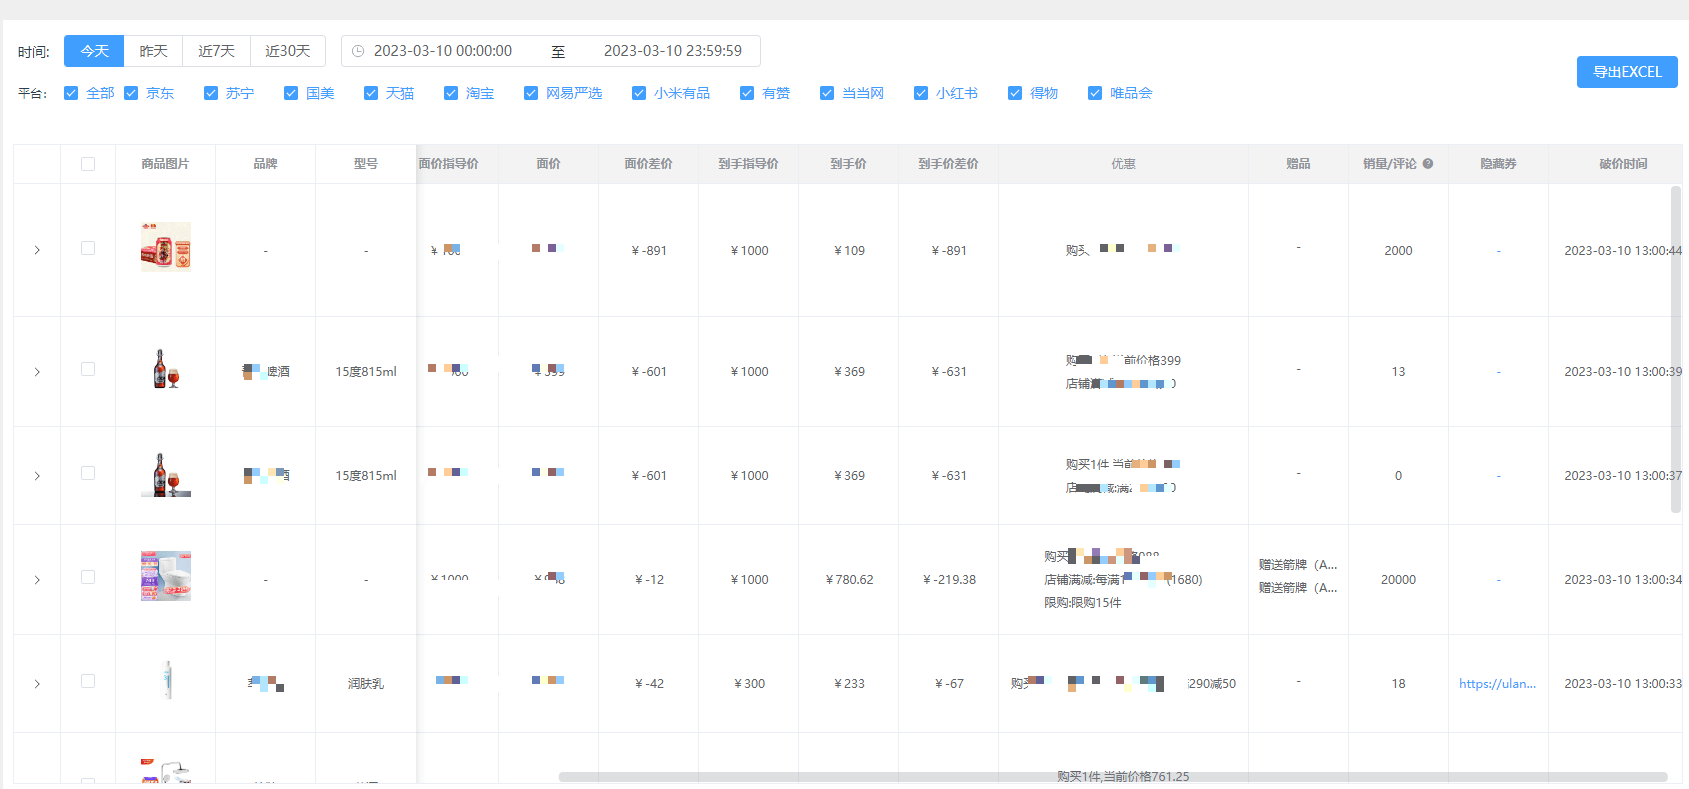Select the row checkbox for 13:00:37 entry

click(88, 473)
